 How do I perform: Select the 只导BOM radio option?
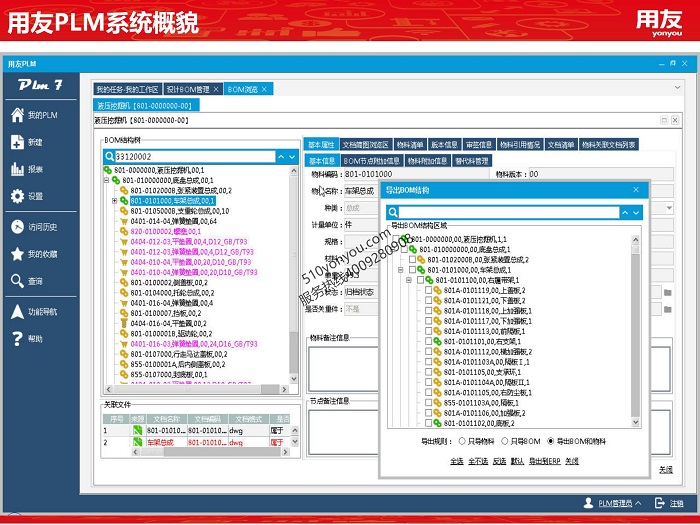click(x=505, y=441)
